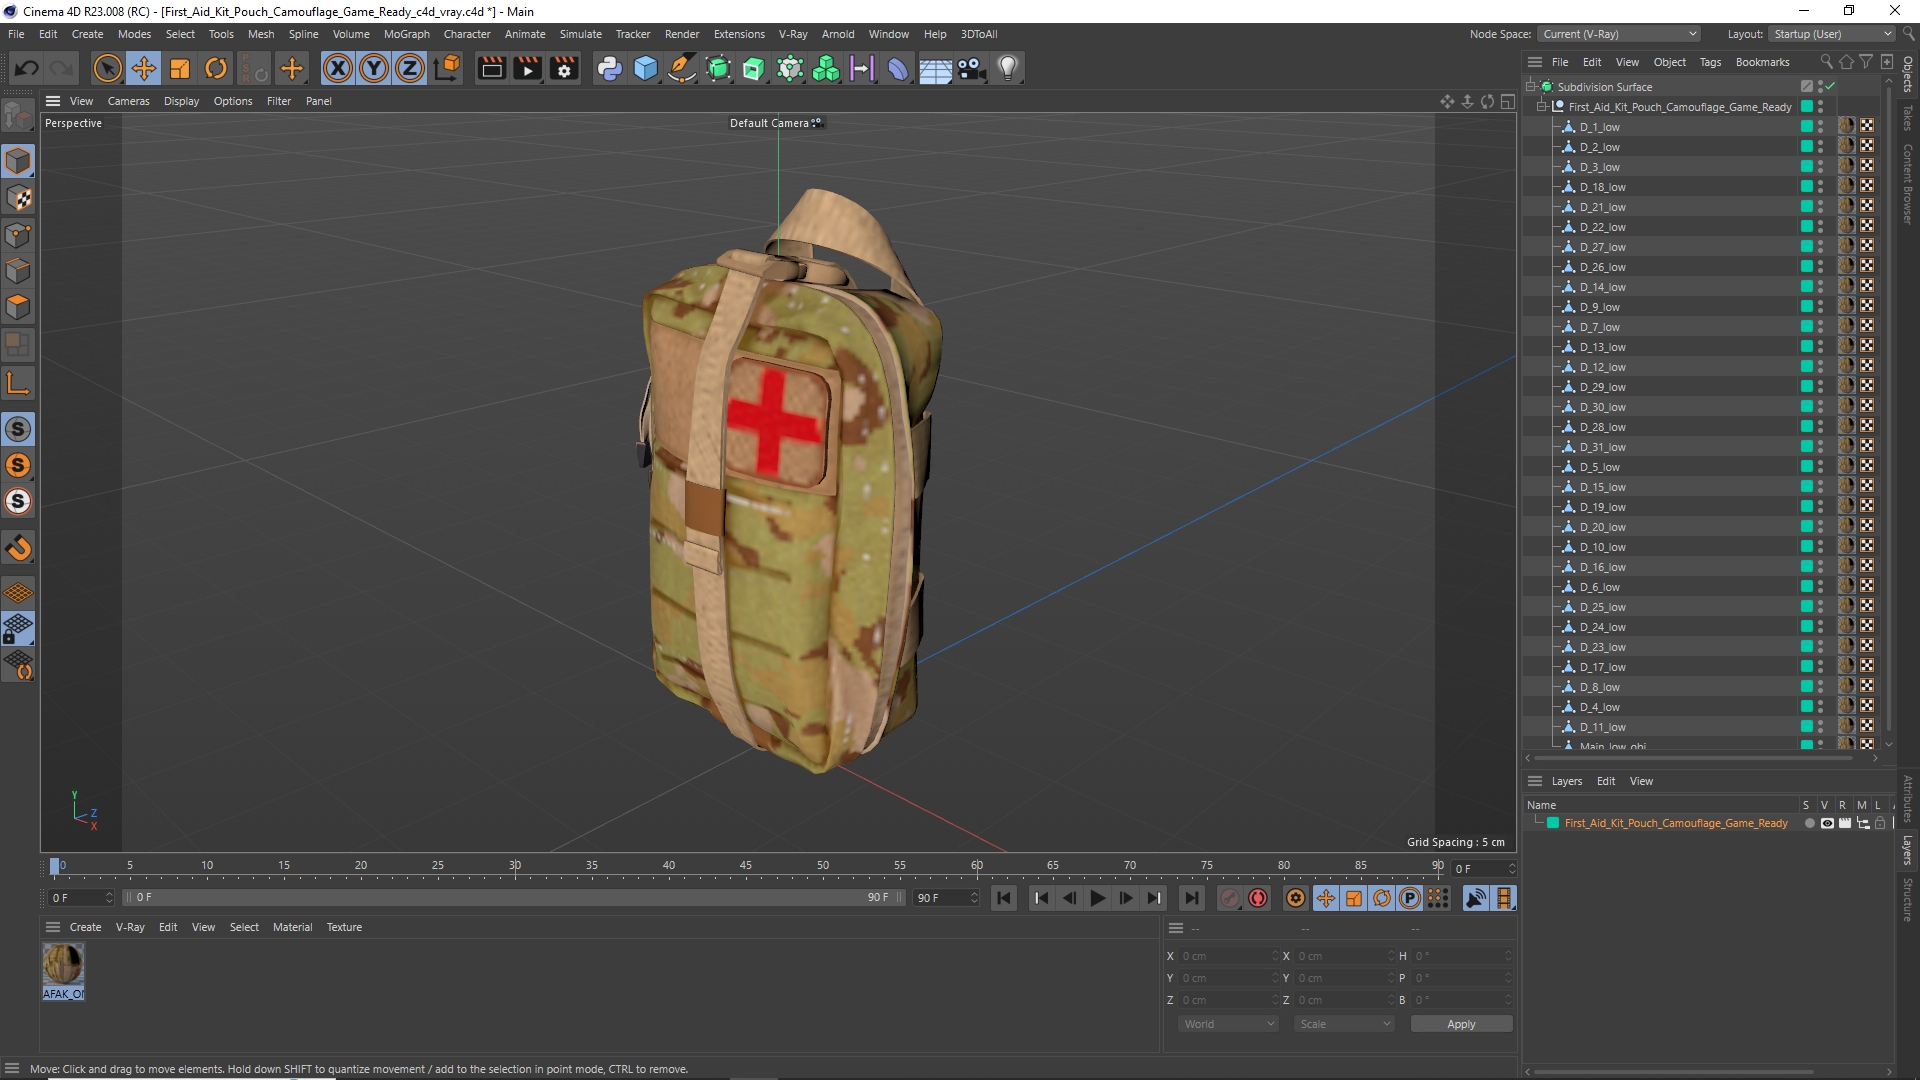
Task: Select Polygons mode in left sidebar
Action: pyautogui.click(x=18, y=307)
